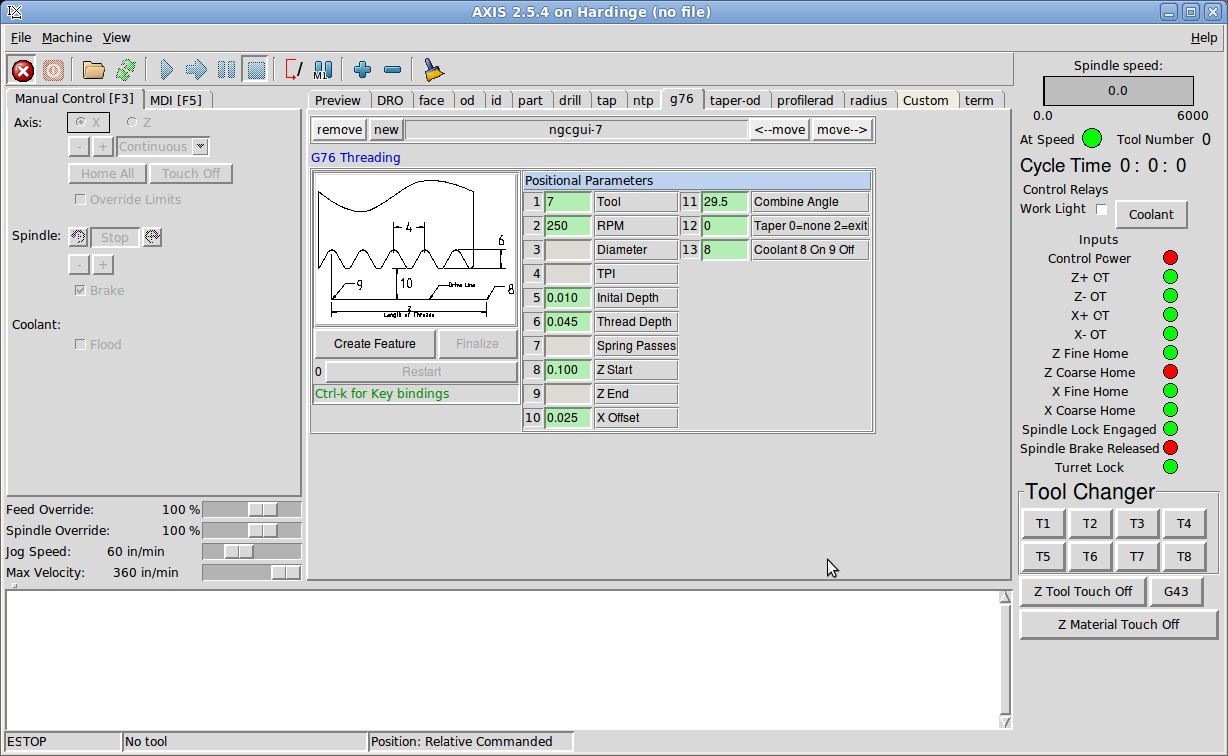The height and width of the screenshot is (756, 1228).
Task: Clear the live plot with broom icon
Action: coord(433,70)
